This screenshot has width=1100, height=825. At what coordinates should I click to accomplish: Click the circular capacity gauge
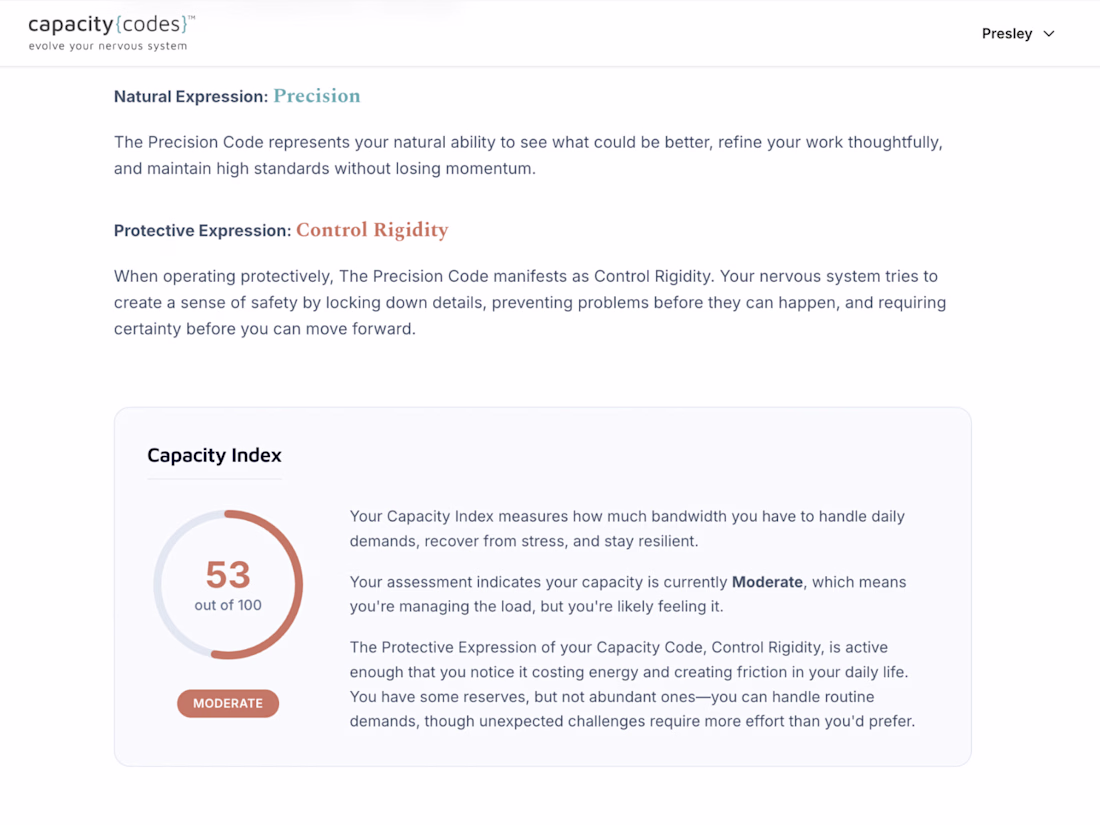228,584
